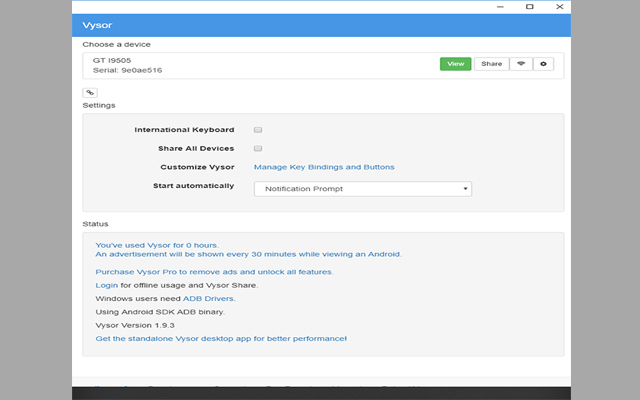Screen dimensions: 640x400
Task: Click the wireless connection icon
Action: [520, 64]
